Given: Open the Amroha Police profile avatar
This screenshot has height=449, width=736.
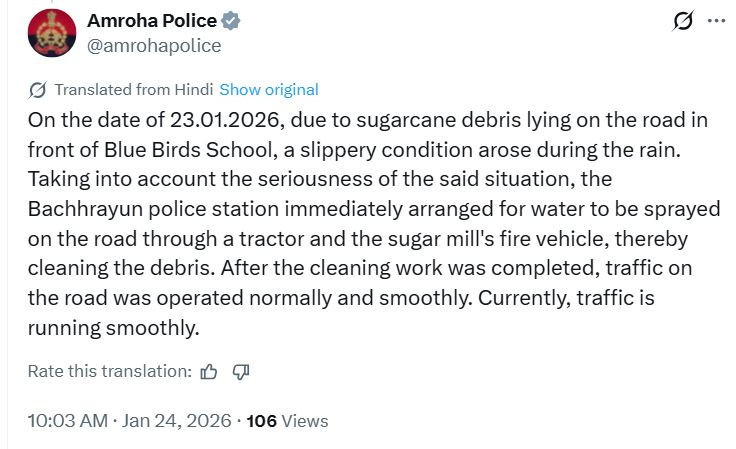Looking at the screenshot, I should (52, 33).
